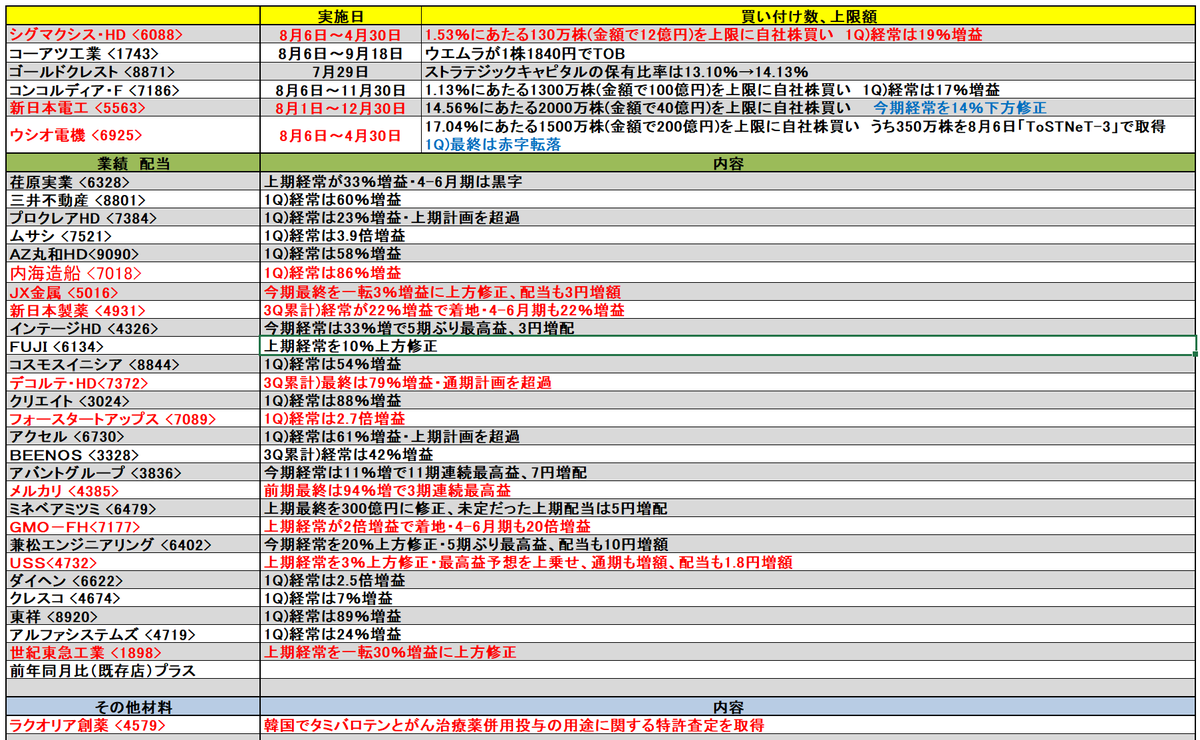Select the cell ミネベアミツミ <6479>
The width and height of the screenshot is (1200, 740).
coord(132,508)
